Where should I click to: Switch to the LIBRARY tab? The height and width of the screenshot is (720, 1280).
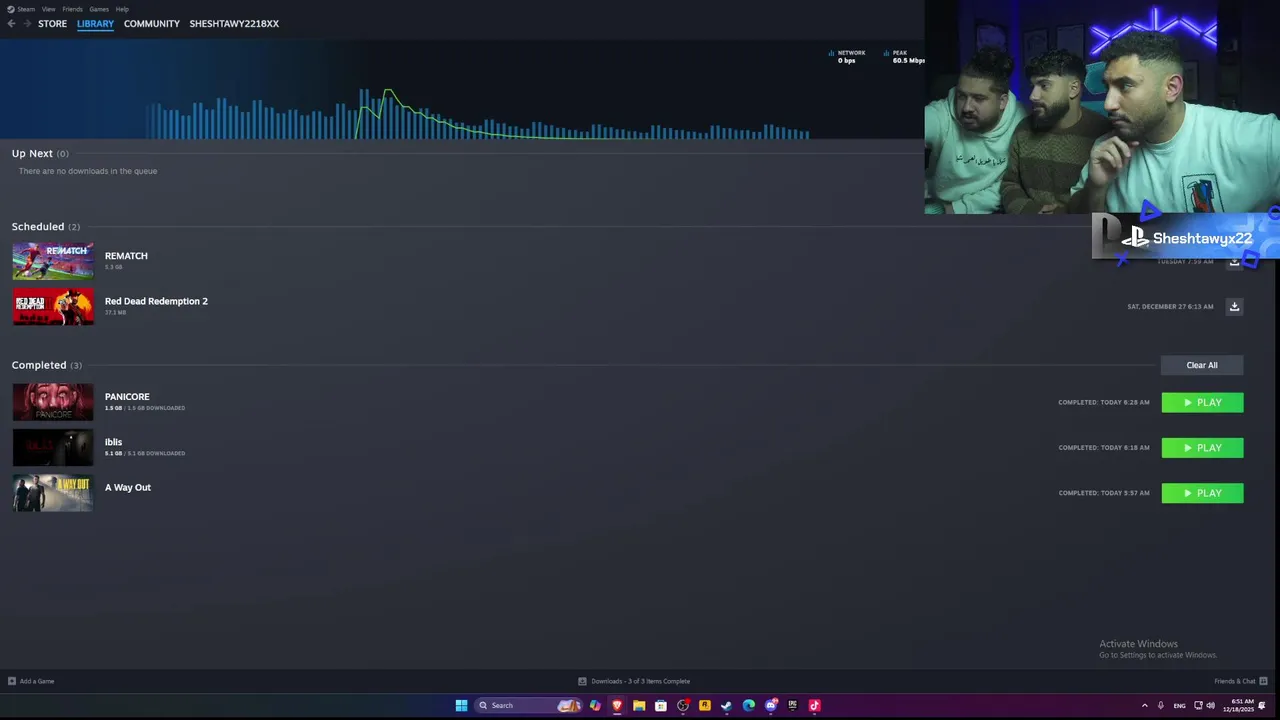(x=95, y=23)
